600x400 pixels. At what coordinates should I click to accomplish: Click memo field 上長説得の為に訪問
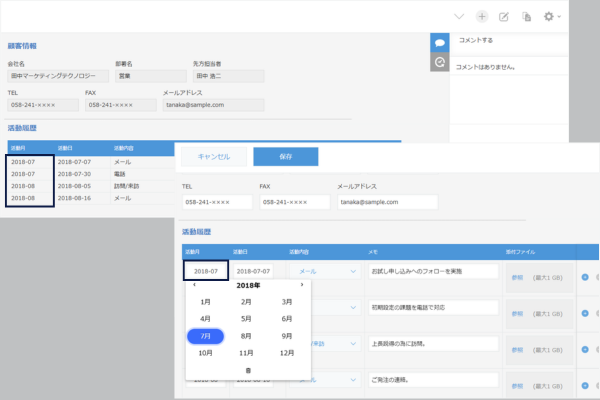tap(433, 344)
